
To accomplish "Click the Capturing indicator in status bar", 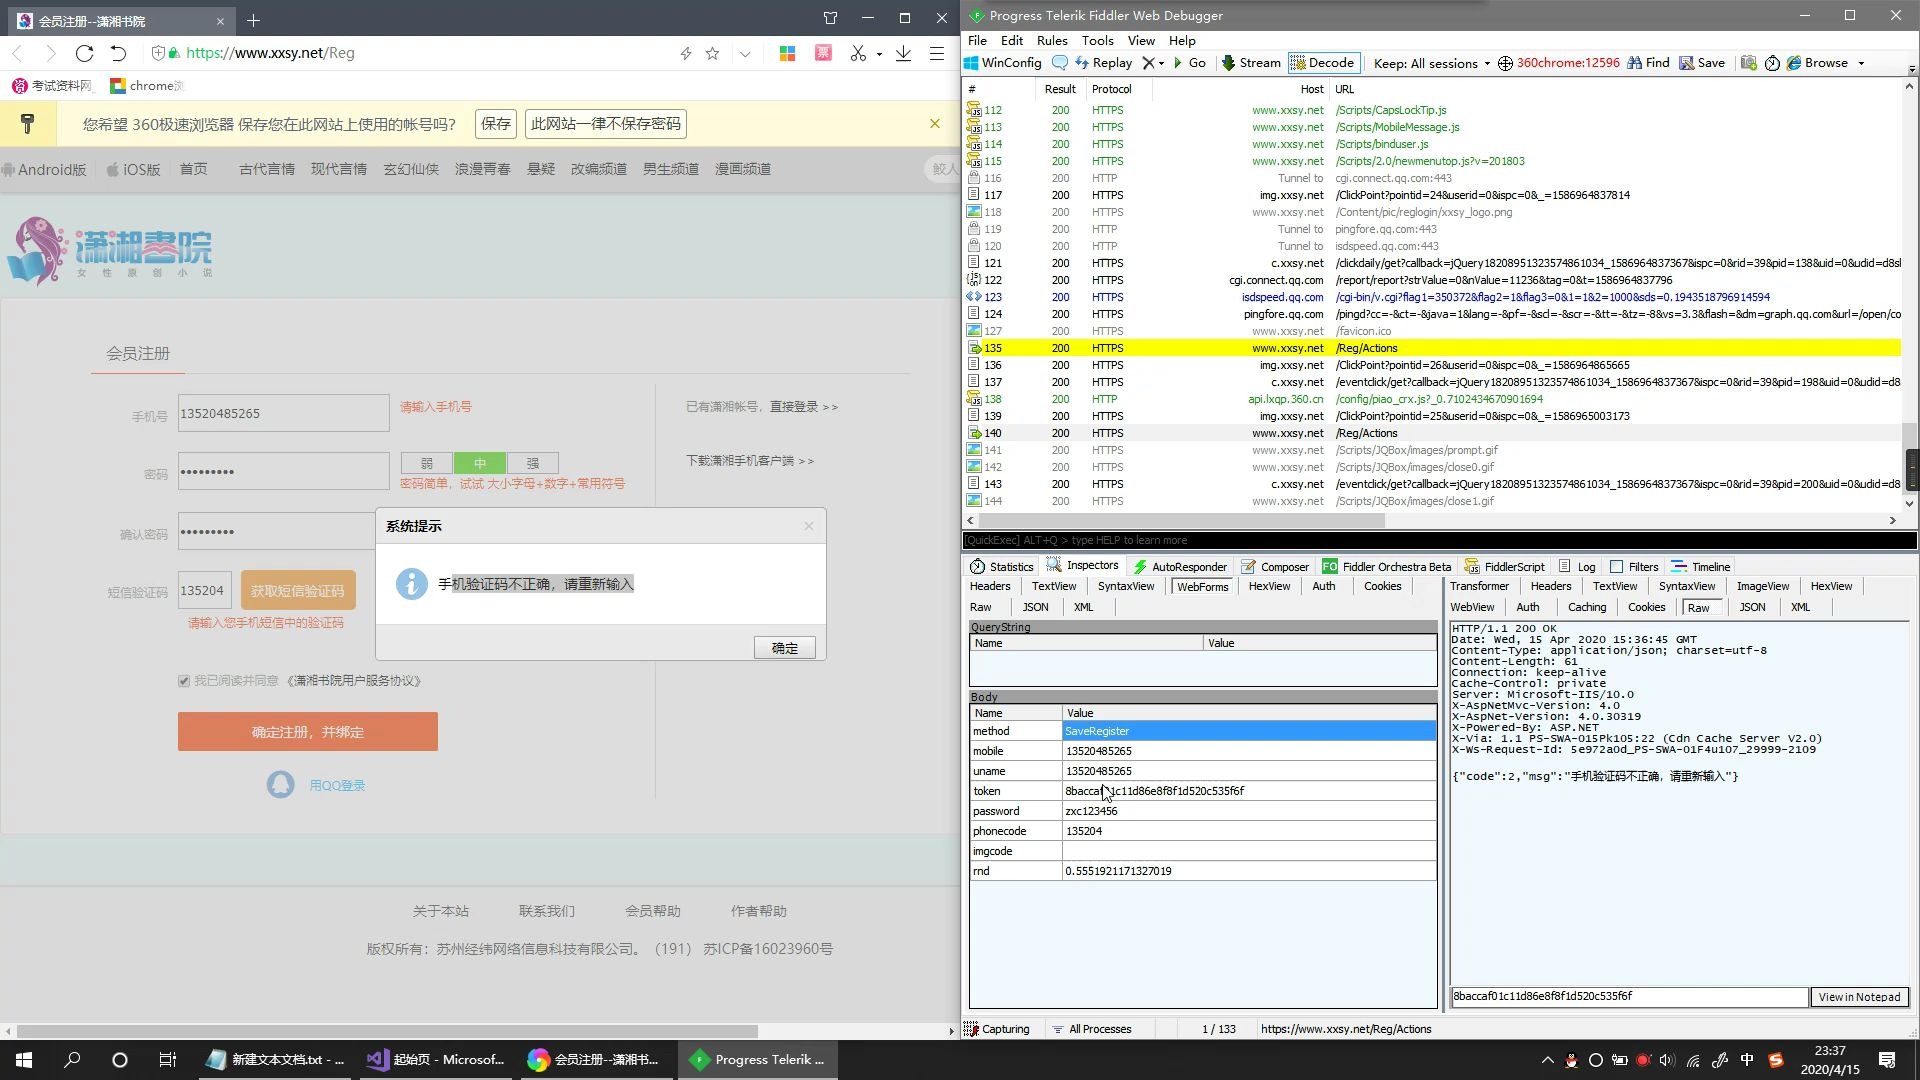I will click(x=997, y=1029).
